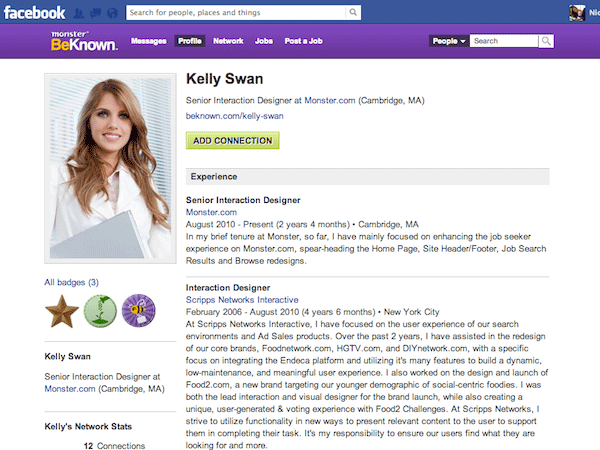Focus the Facebook search field
The width and height of the screenshot is (600, 450).
click(x=236, y=12)
